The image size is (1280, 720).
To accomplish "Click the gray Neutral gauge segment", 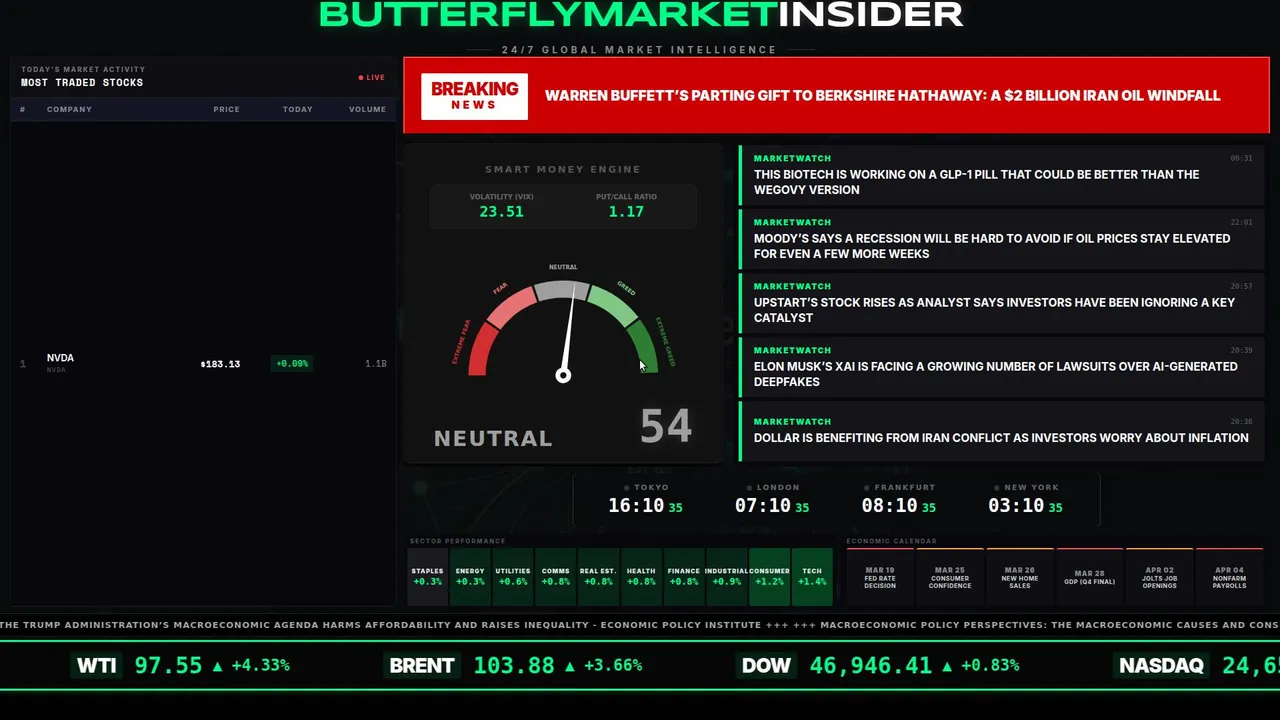I will [562, 290].
